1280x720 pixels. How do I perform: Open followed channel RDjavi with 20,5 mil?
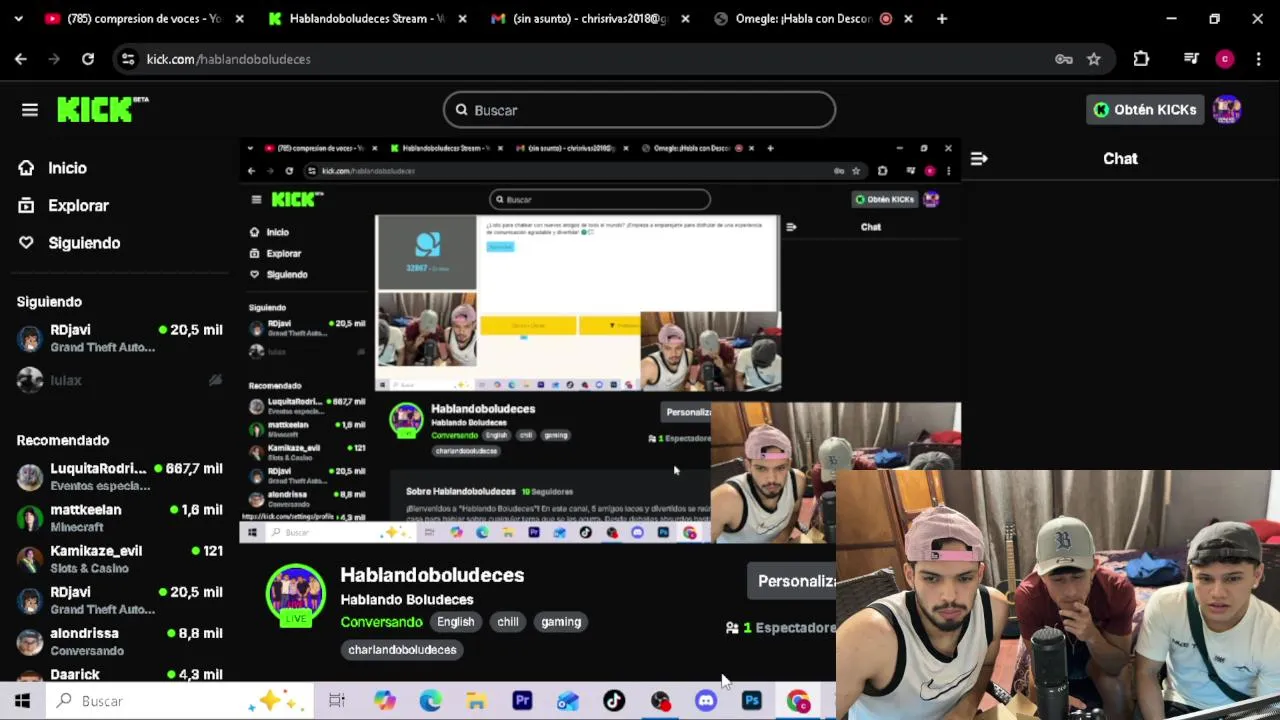[119, 338]
